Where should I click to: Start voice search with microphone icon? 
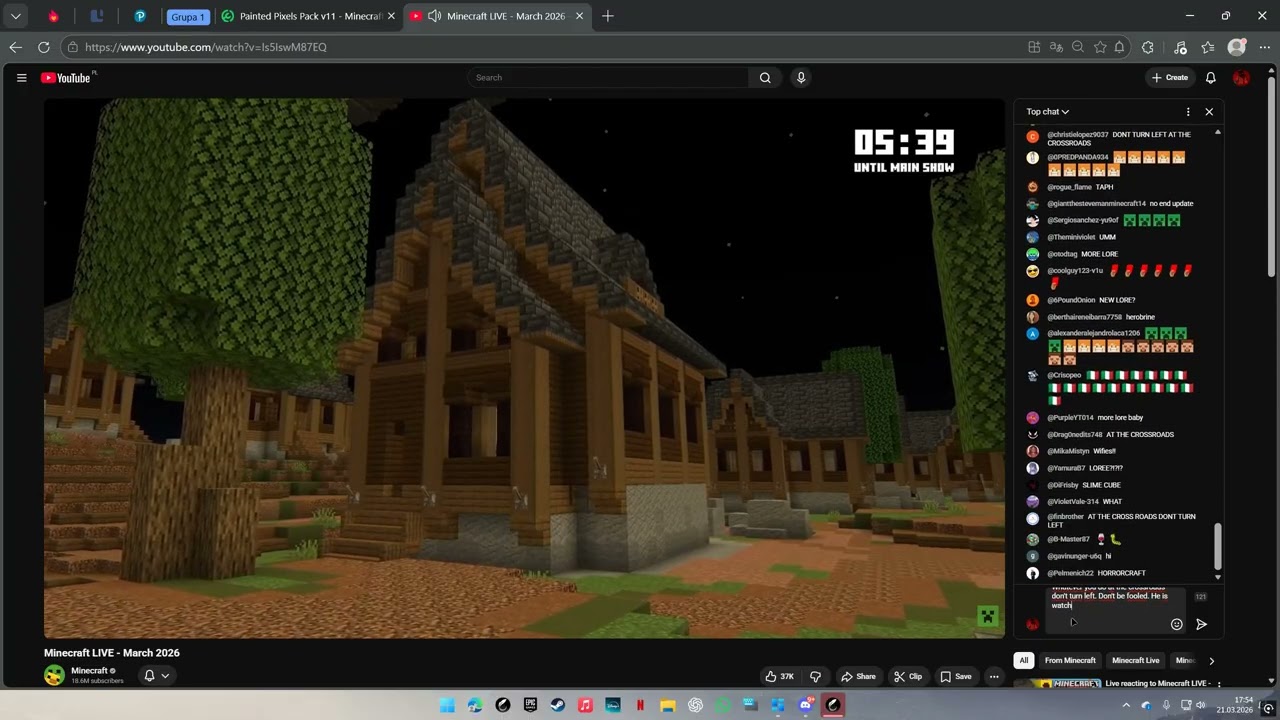coord(801,77)
